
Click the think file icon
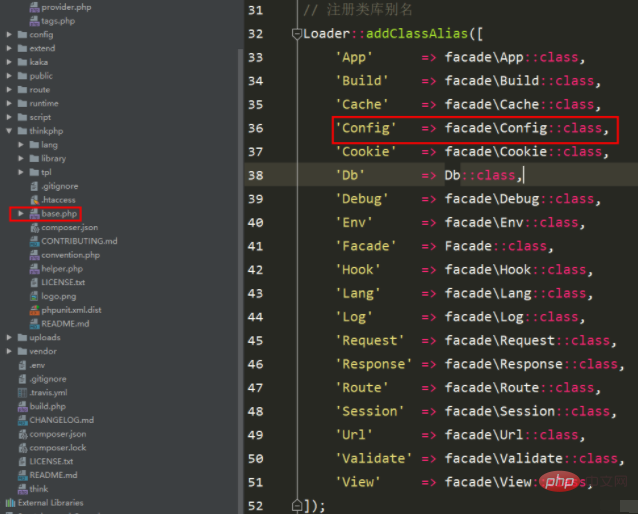click(23, 489)
